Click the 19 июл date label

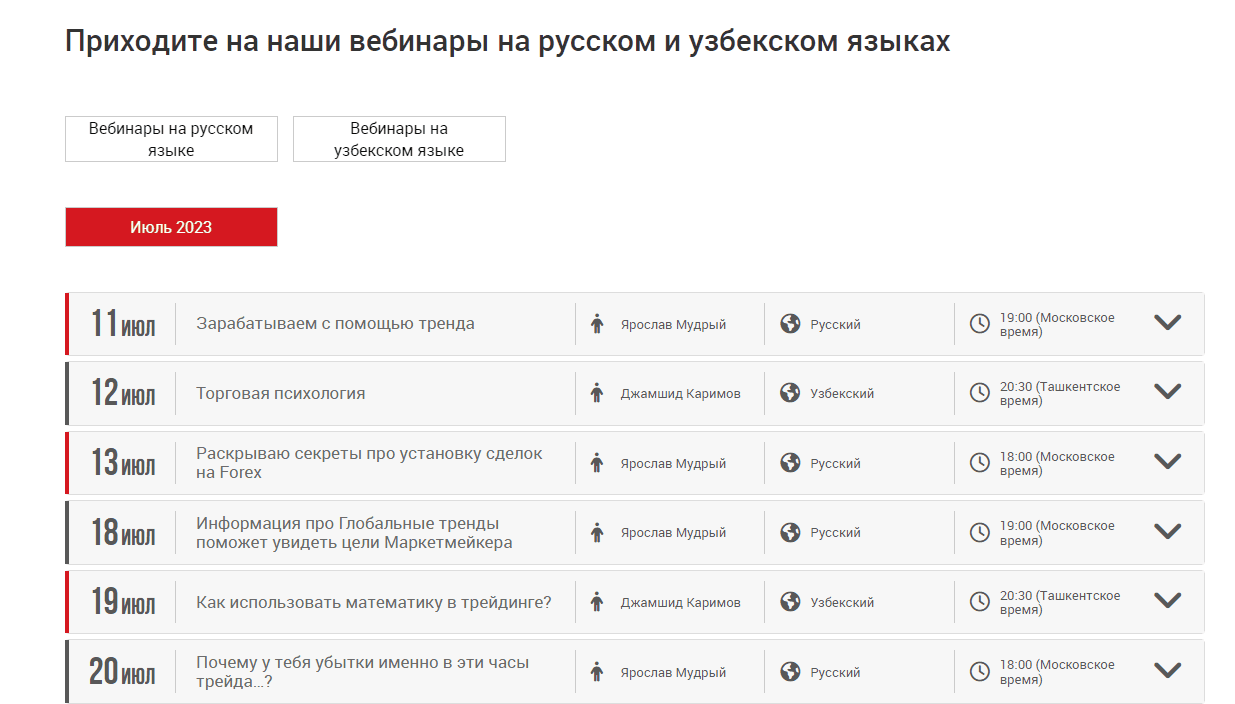tap(123, 602)
